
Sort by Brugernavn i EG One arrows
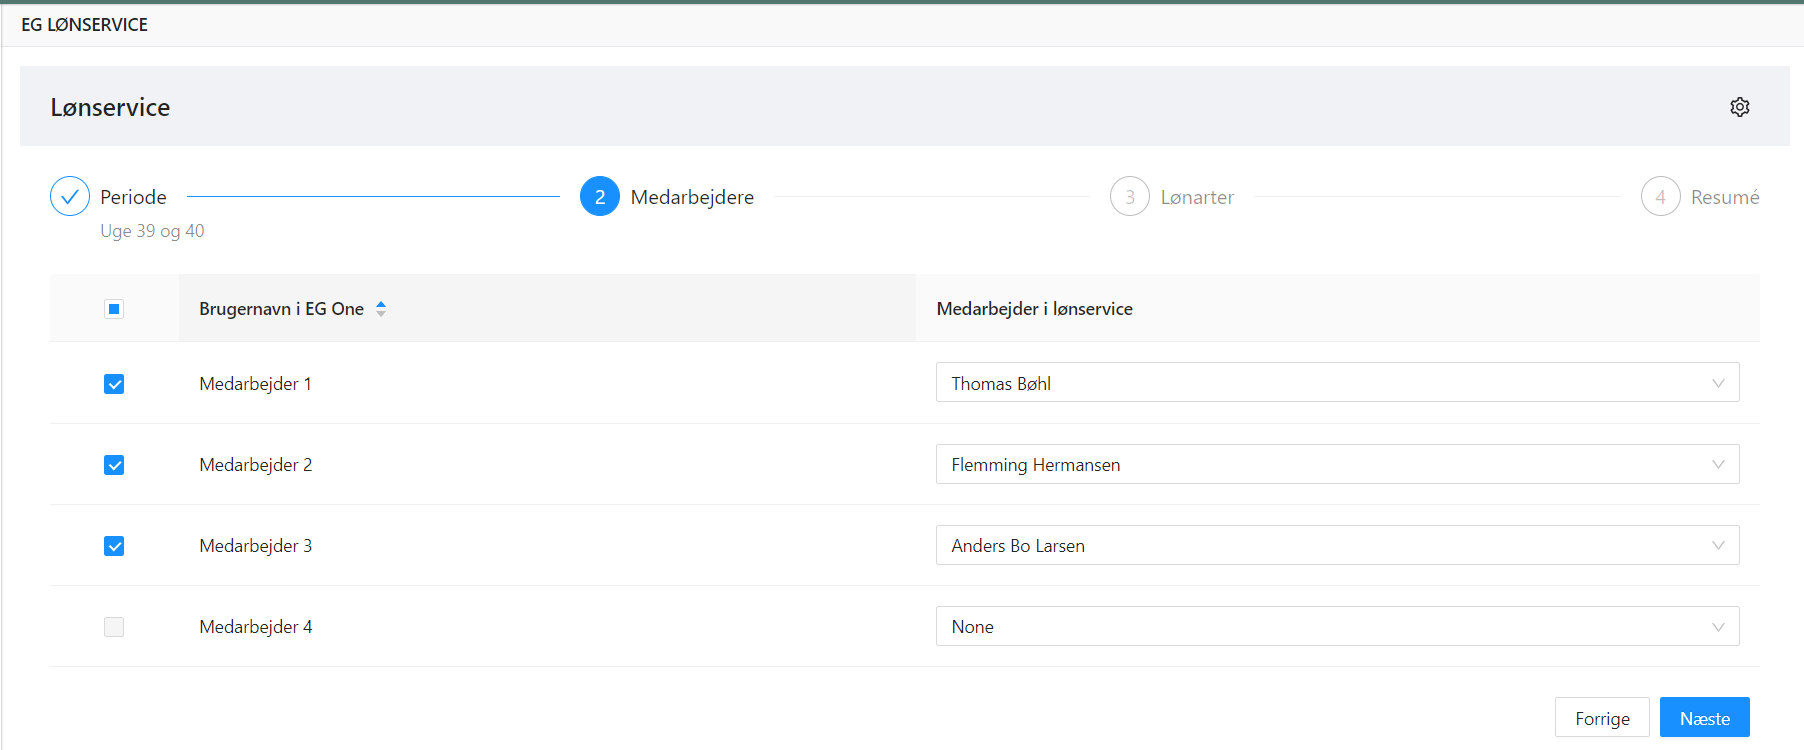tap(381, 309)
